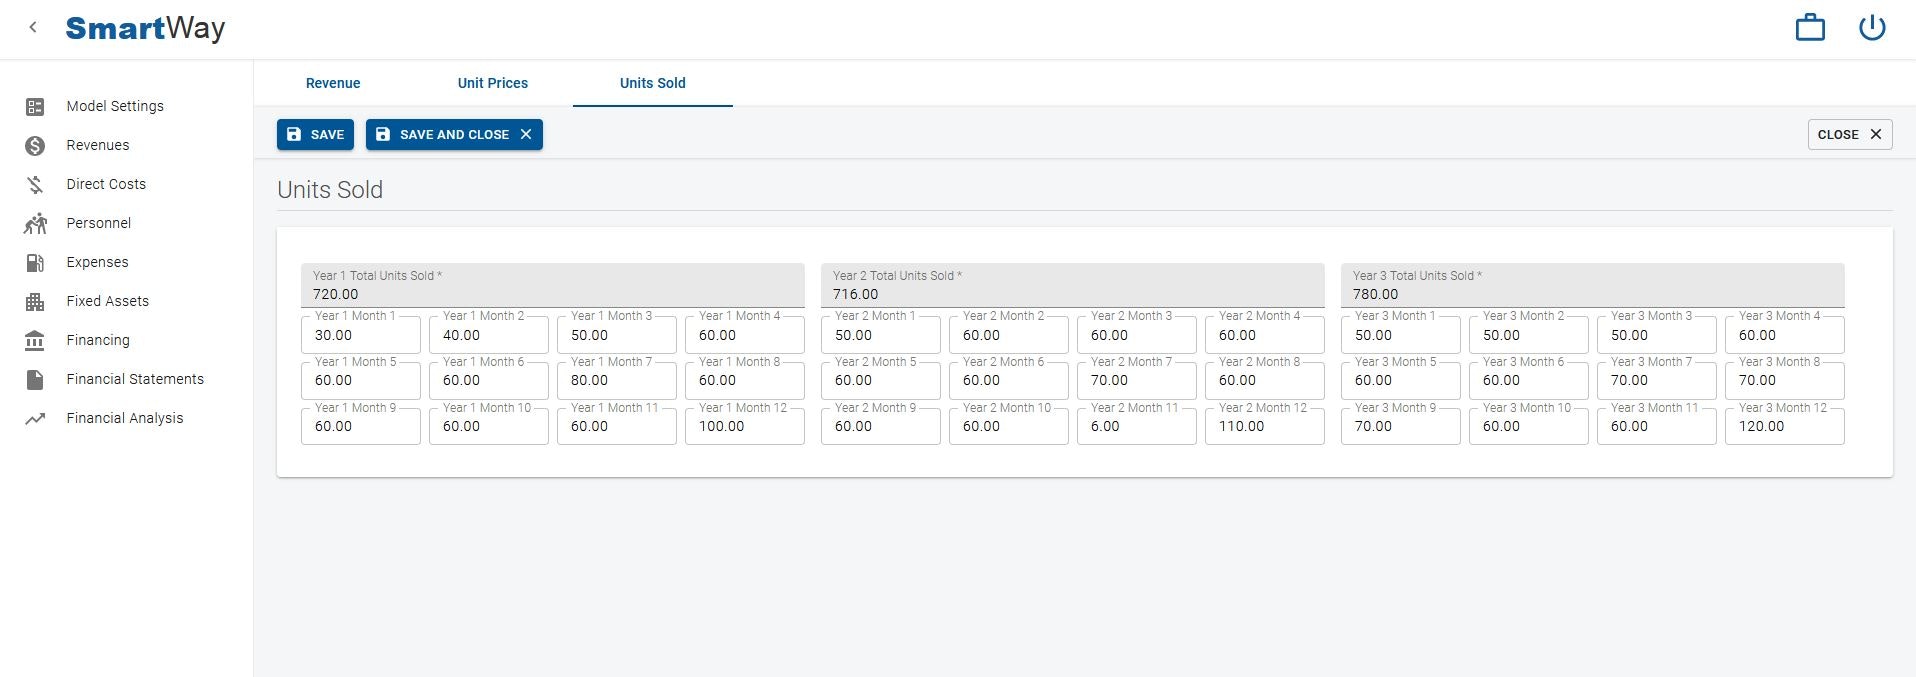
Task: Switch to the Revenue tab
Action: (x=333, y=83)
